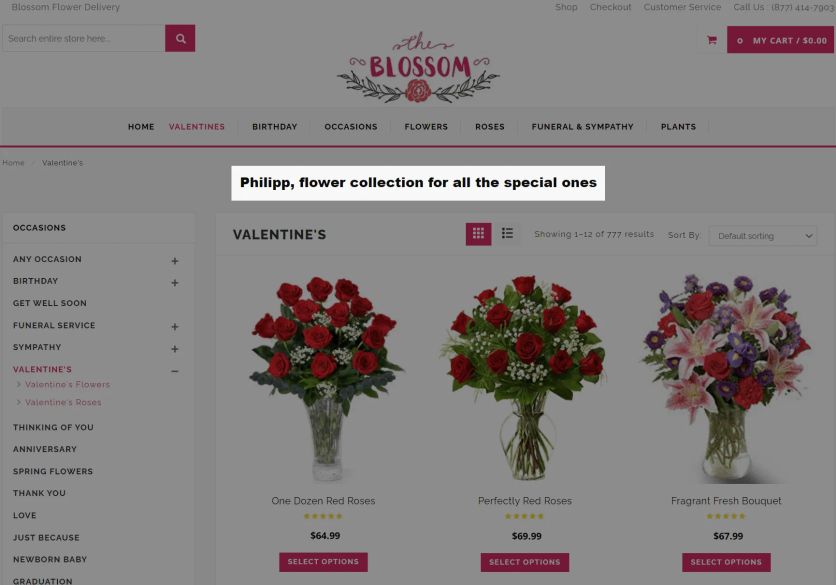Click The Blossom logo
This screenshot has width=836, height=585.
(419, 67)
